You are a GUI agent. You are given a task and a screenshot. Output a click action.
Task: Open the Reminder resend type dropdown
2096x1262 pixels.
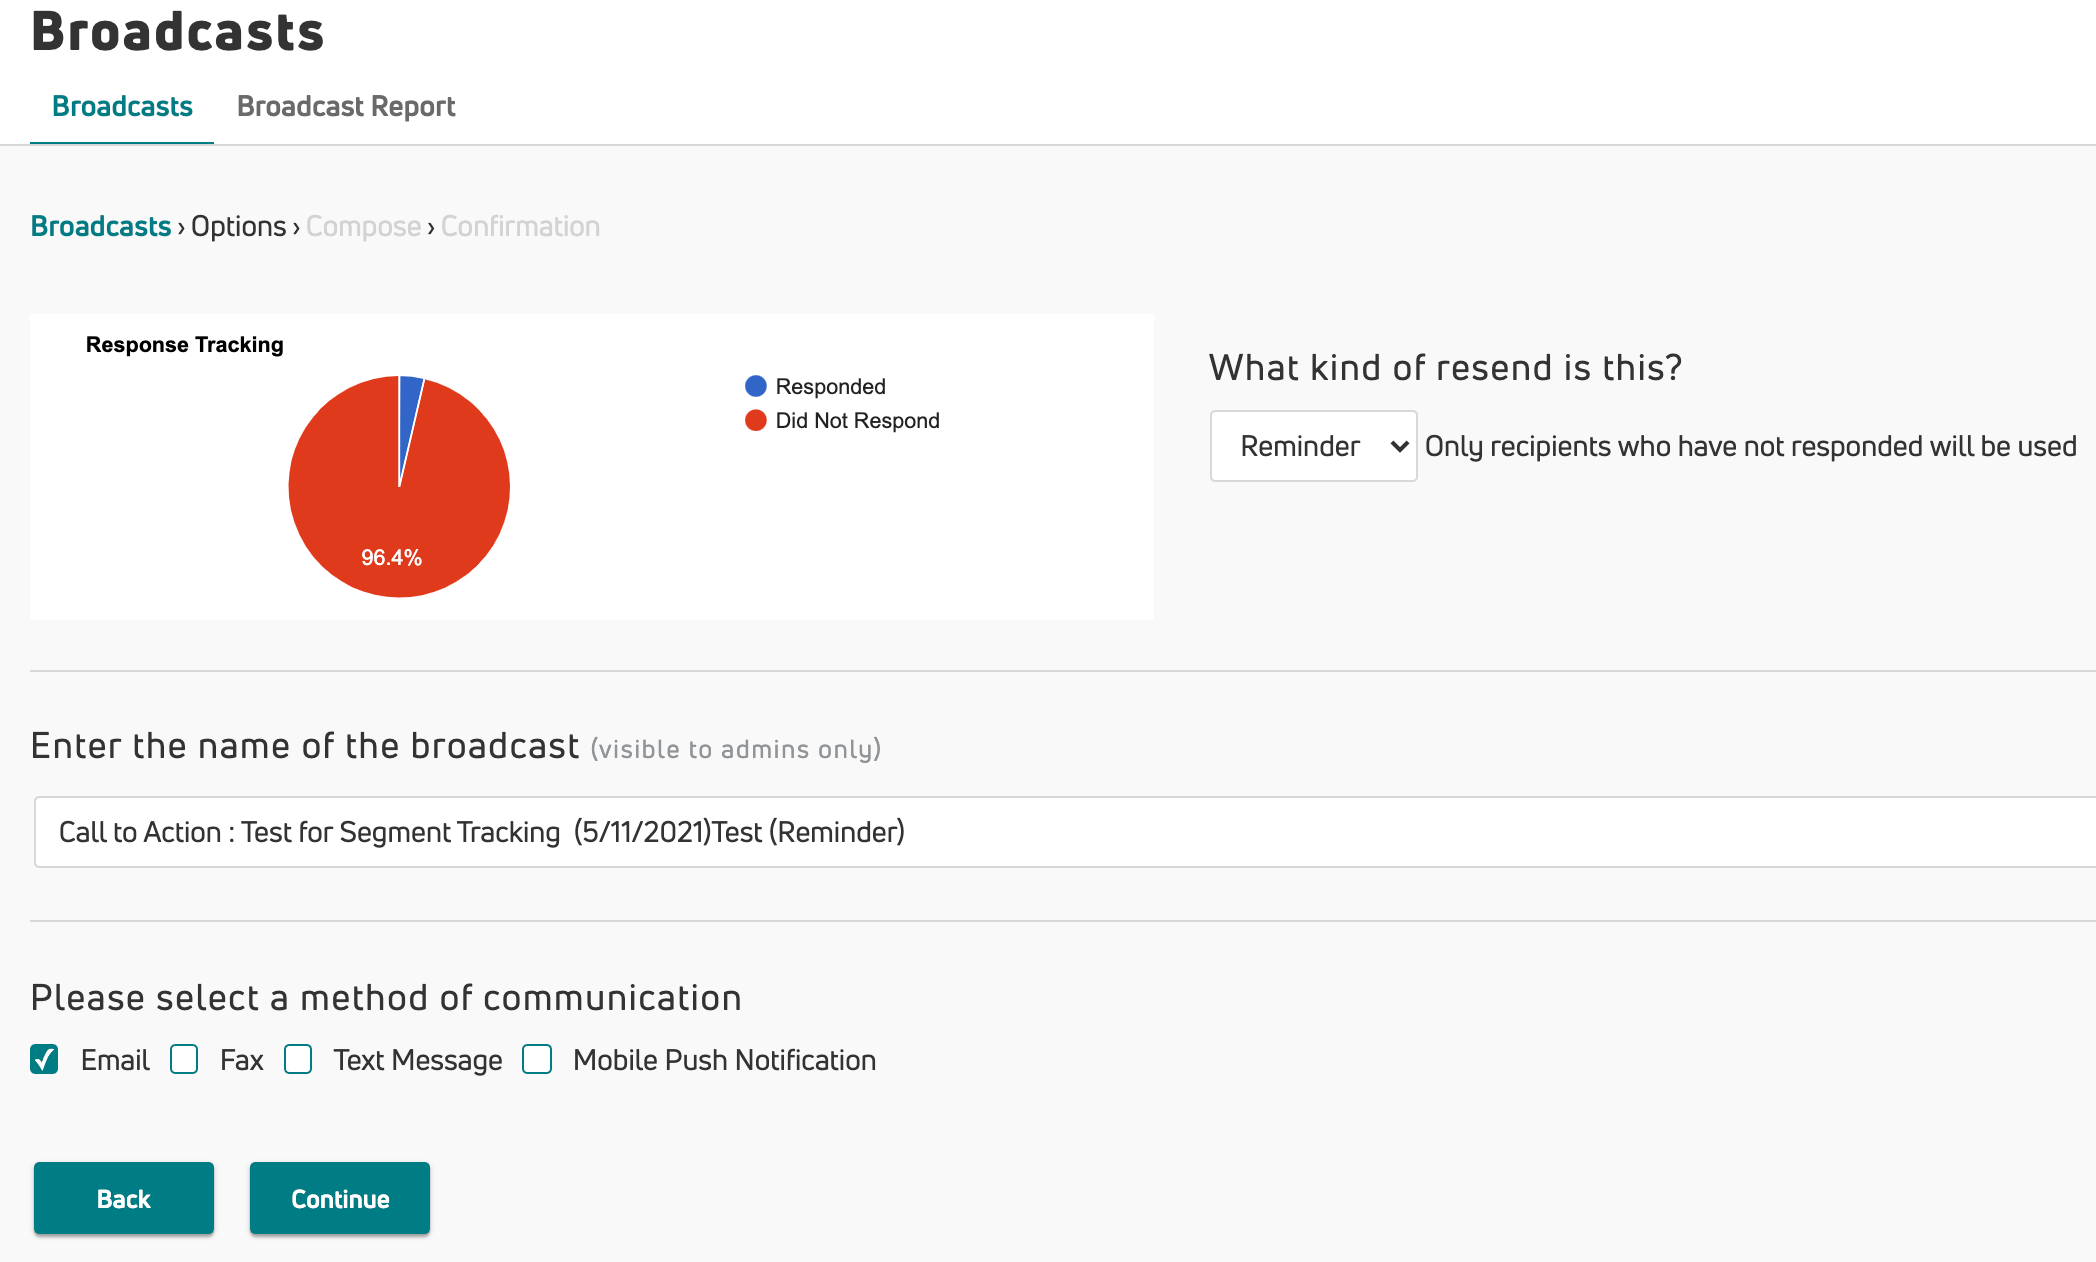pyautogui.click(x=1313, y=446)
